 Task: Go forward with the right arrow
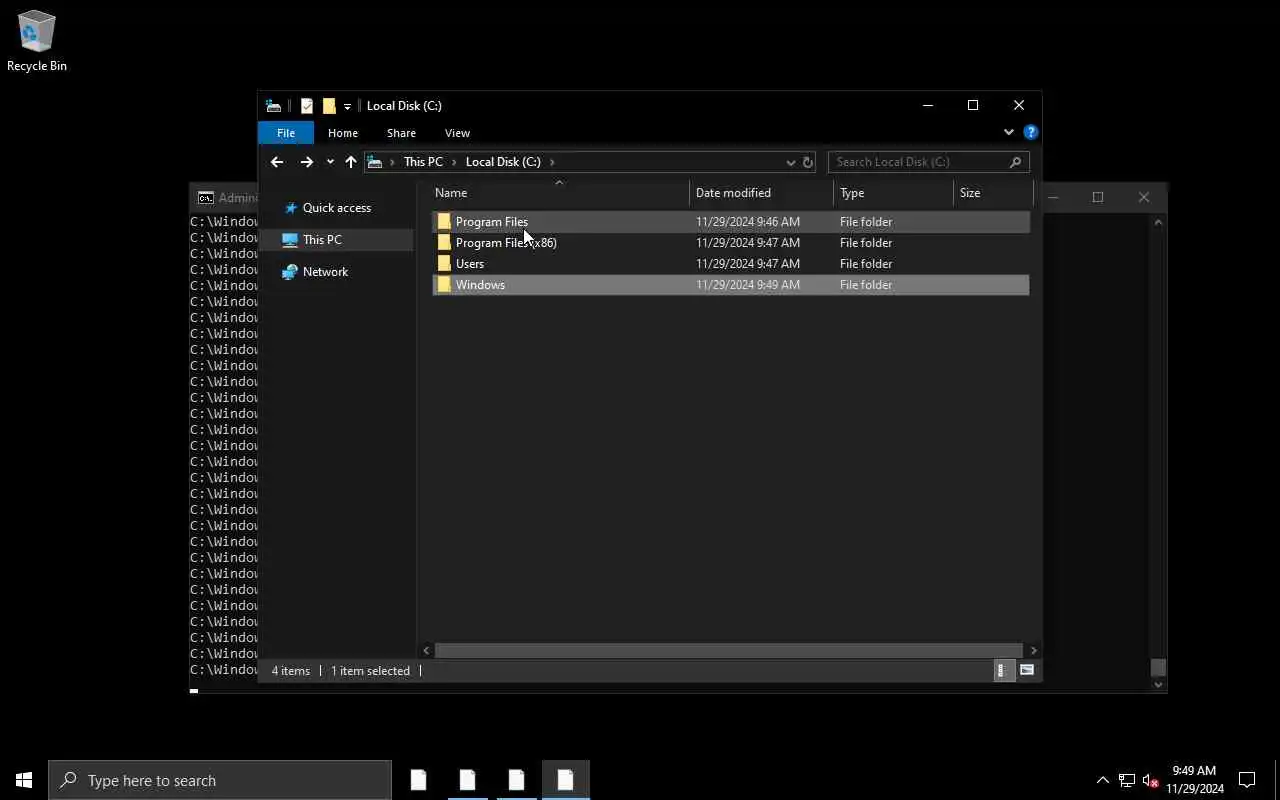(x=306, y=162)
